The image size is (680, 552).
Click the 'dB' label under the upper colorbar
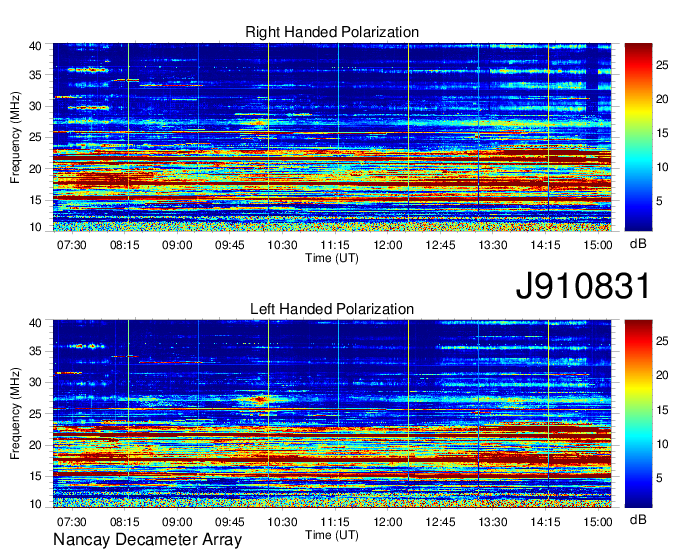click(x=638, y=244)
